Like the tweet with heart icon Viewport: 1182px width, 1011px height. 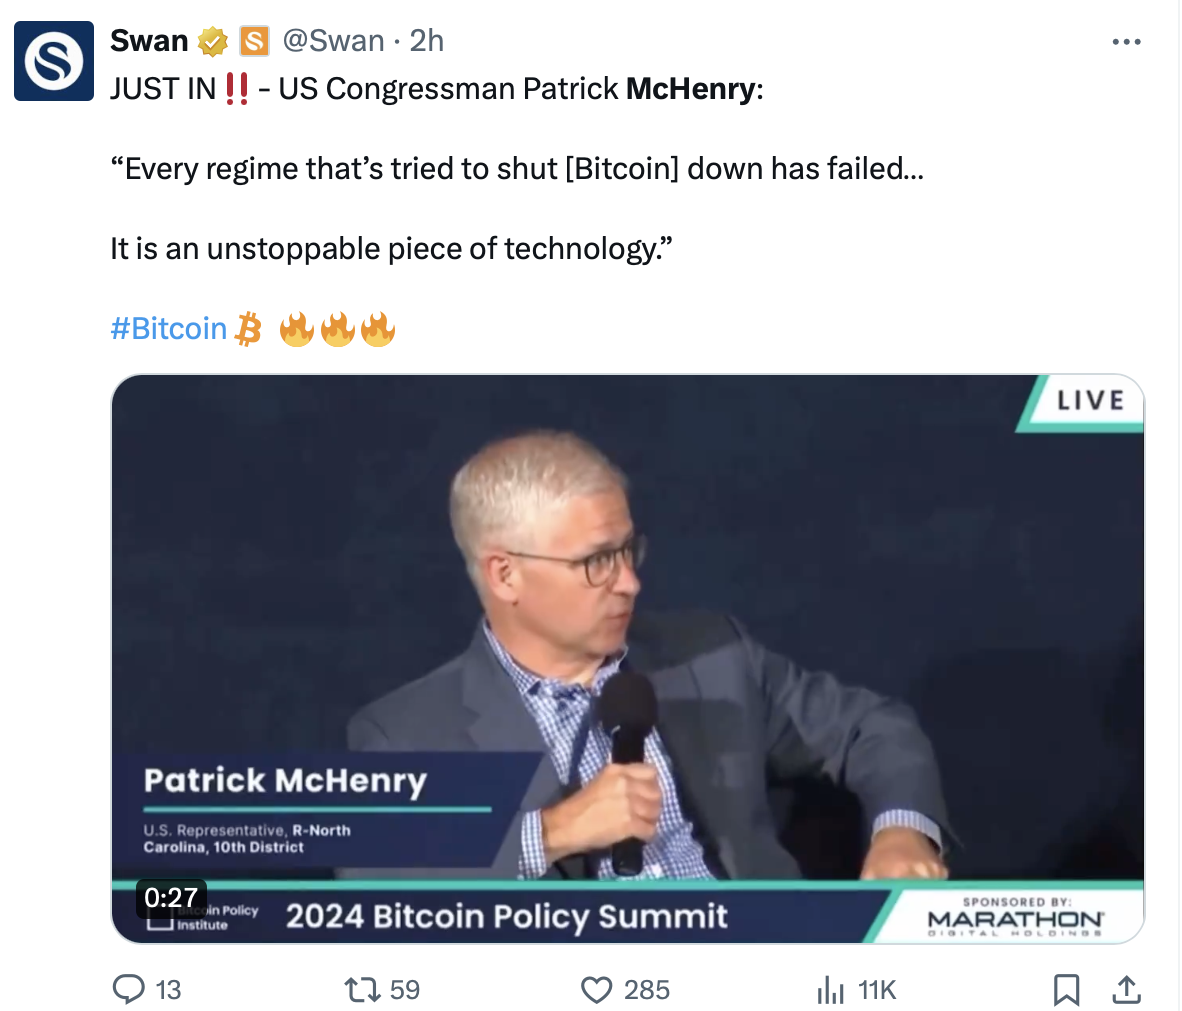pyautogui.click(x=596, y=989)
